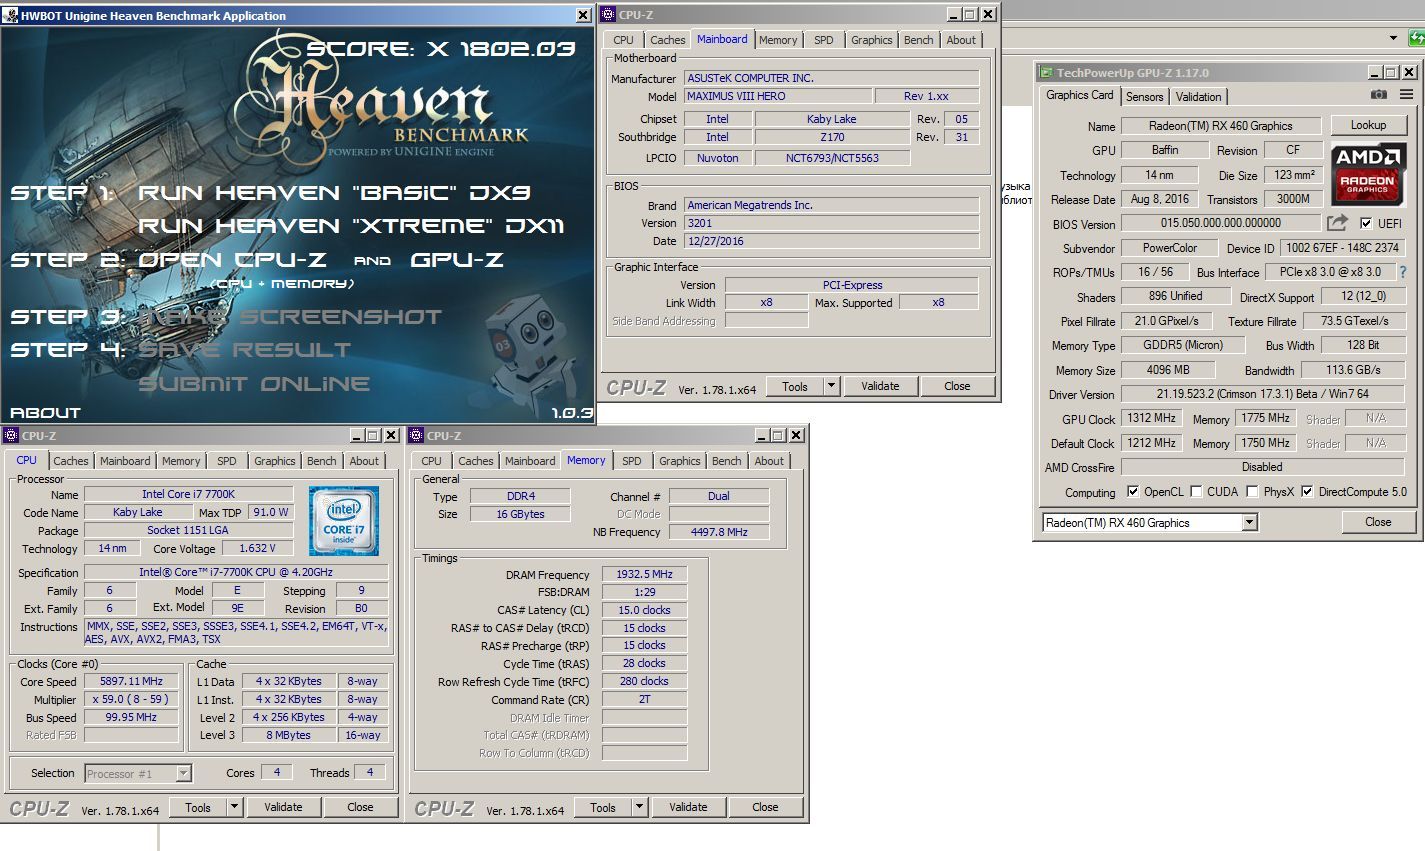Click the HWBOT Heaven title bar icon
Image resolution: width=1425 pixels, height=851 pixels.
click(x=11, y=16)
